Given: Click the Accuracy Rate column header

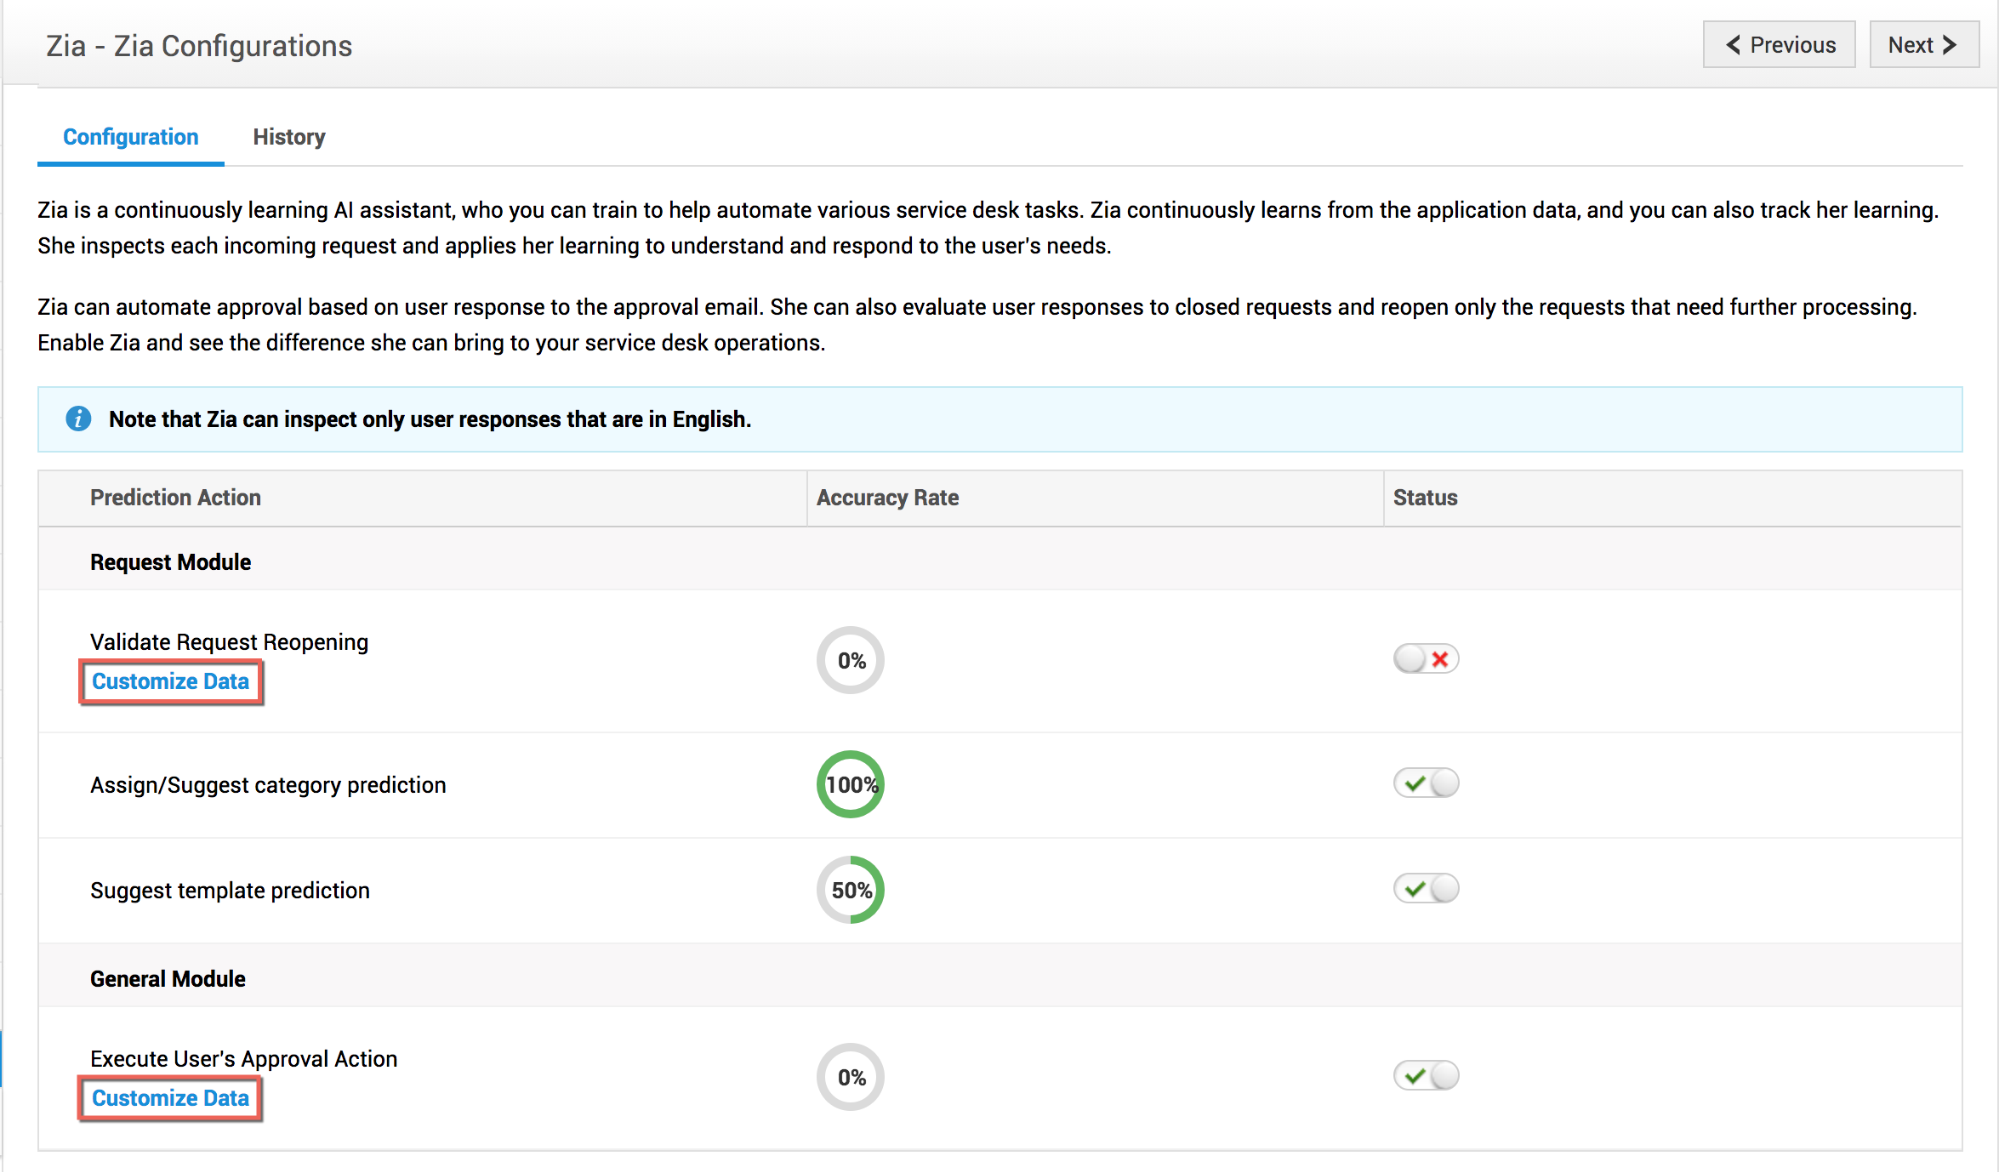Looking at the screenshot, I should [887, 498].
